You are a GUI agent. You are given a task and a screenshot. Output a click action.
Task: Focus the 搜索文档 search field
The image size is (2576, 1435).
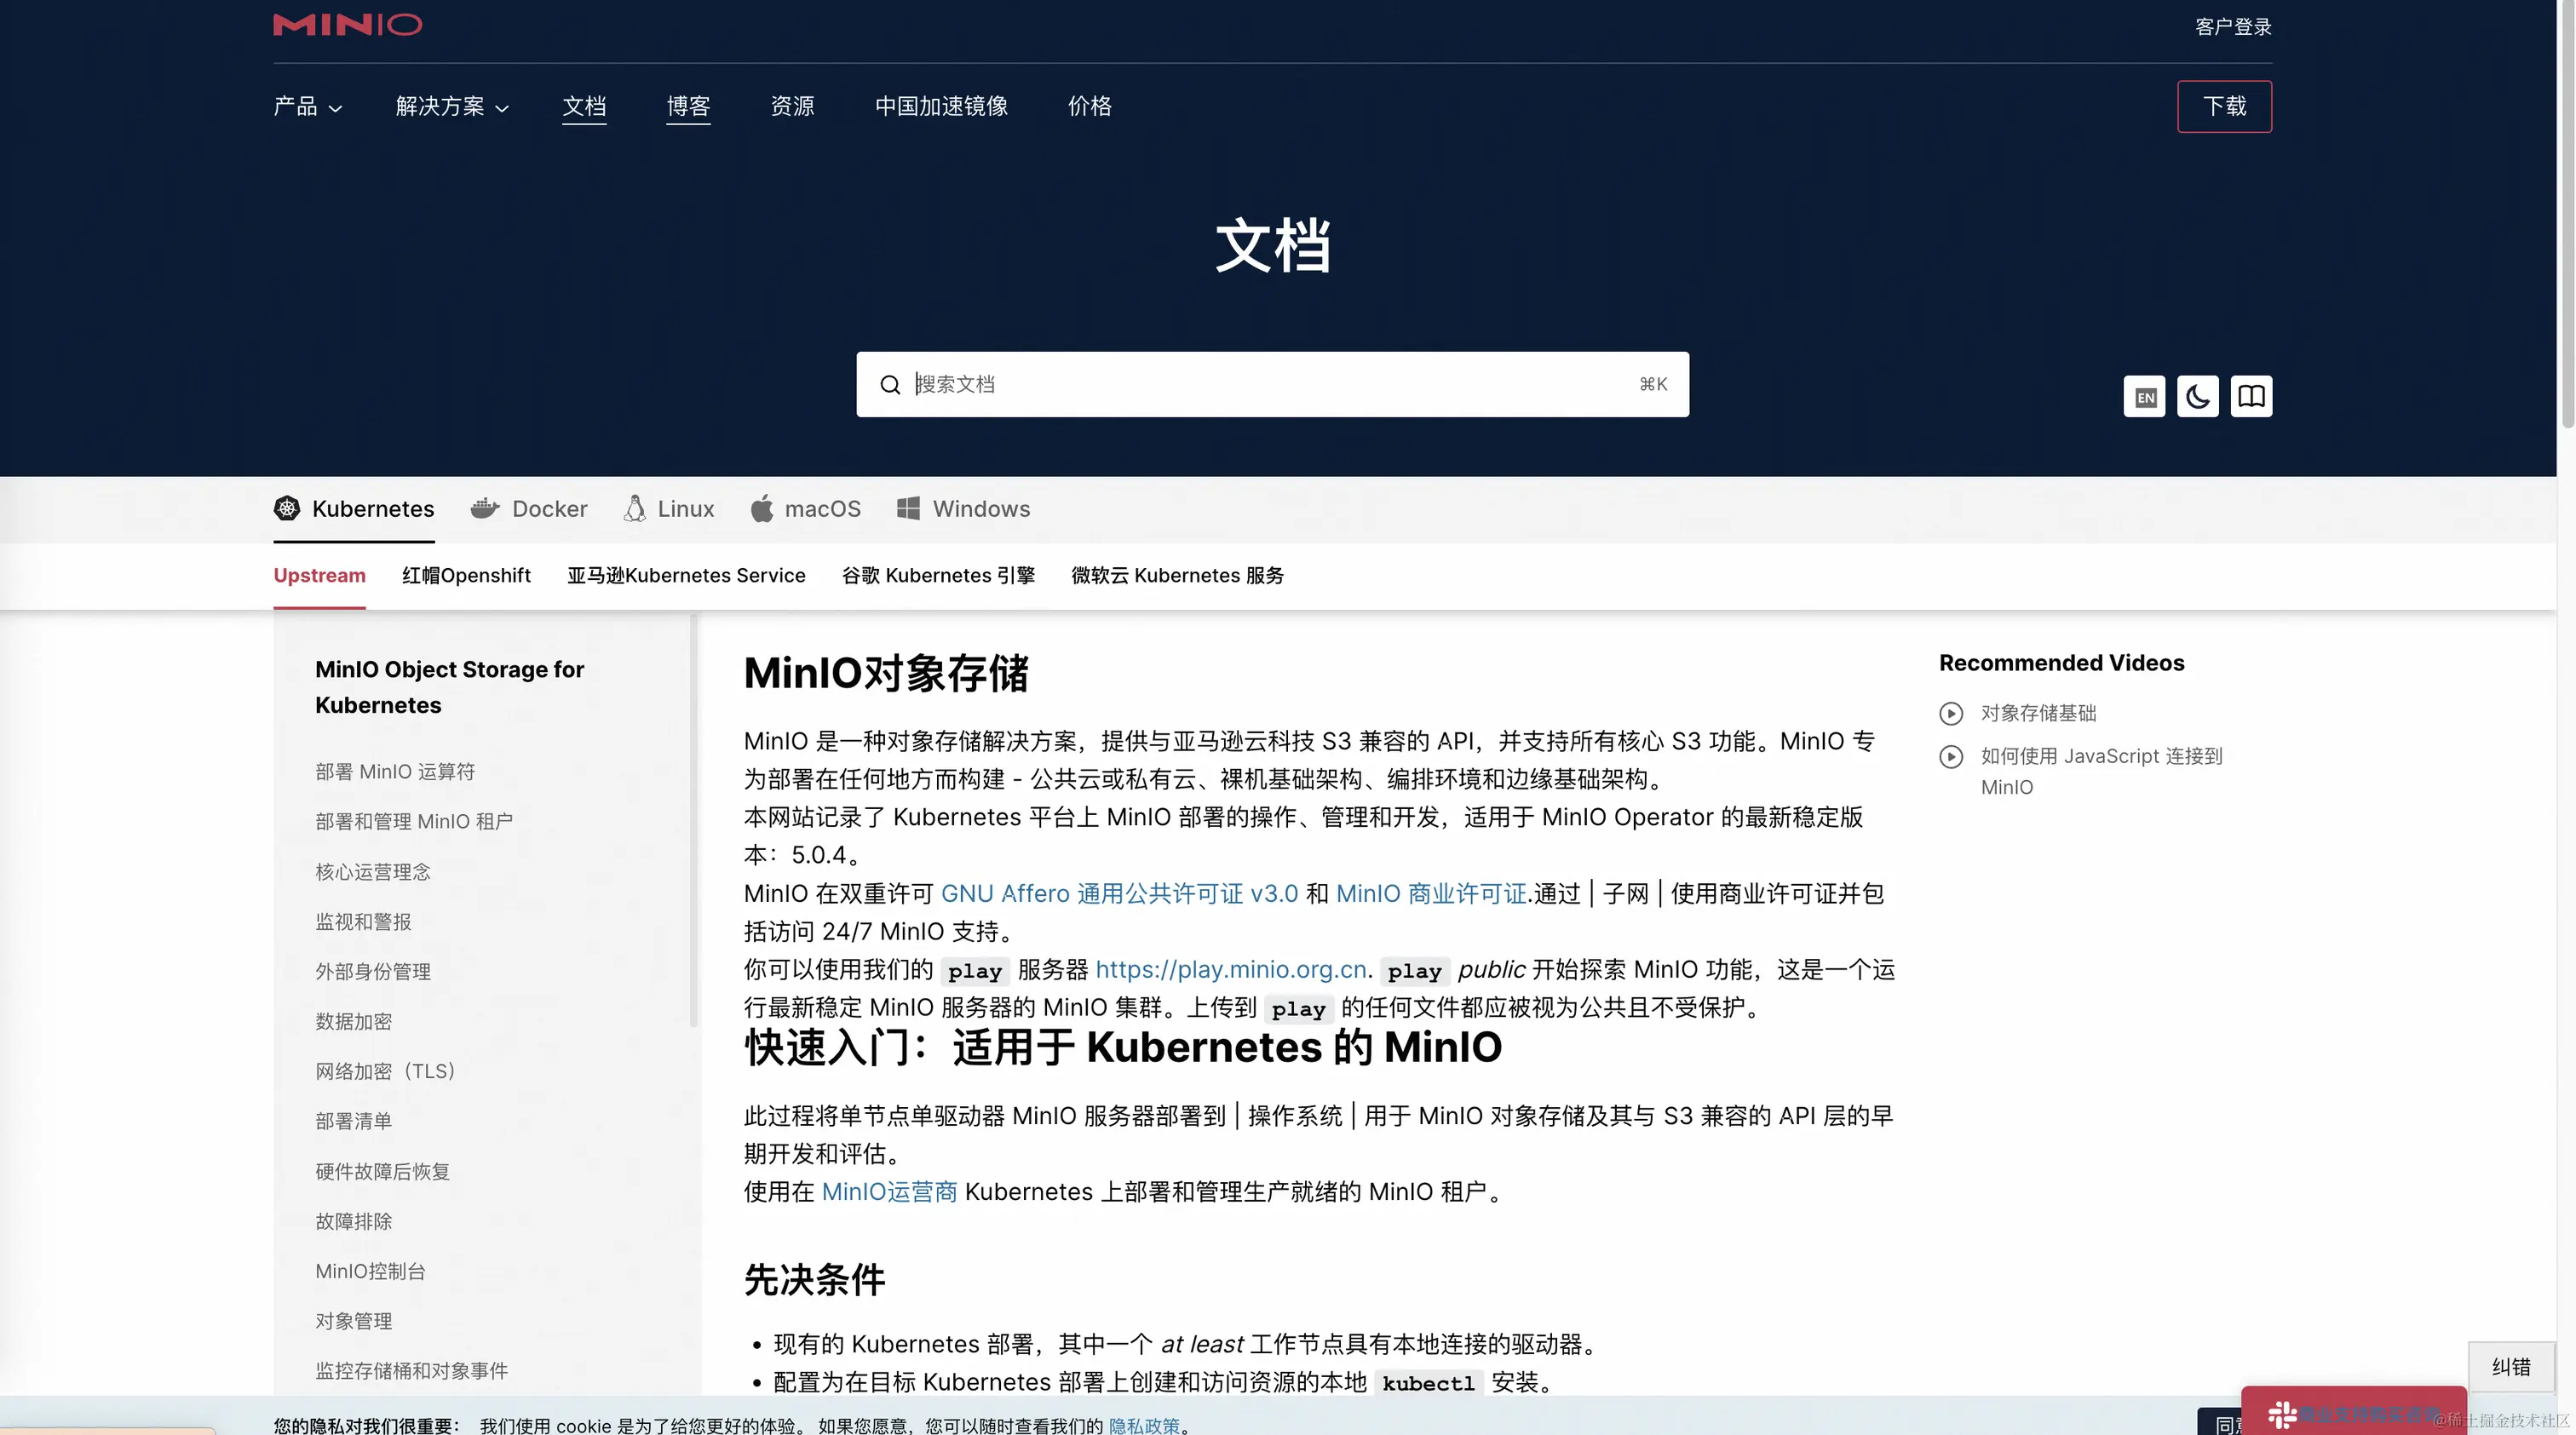pos(1270,385)
